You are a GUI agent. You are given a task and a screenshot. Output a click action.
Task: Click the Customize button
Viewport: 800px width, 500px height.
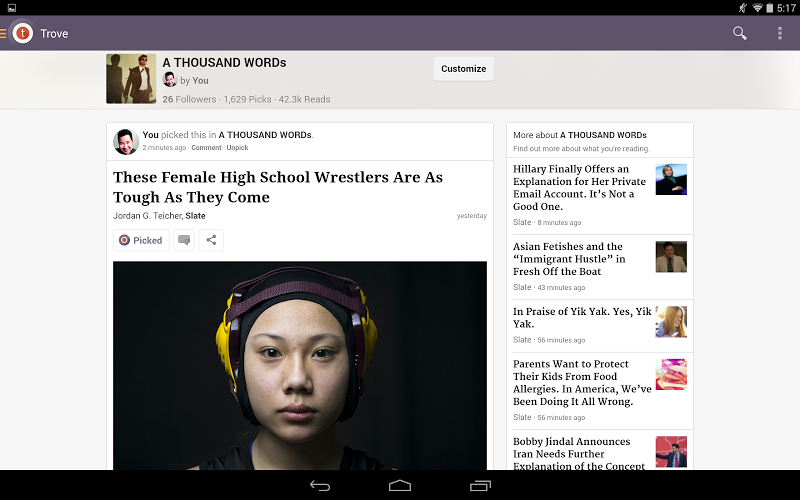click(463, 69)
